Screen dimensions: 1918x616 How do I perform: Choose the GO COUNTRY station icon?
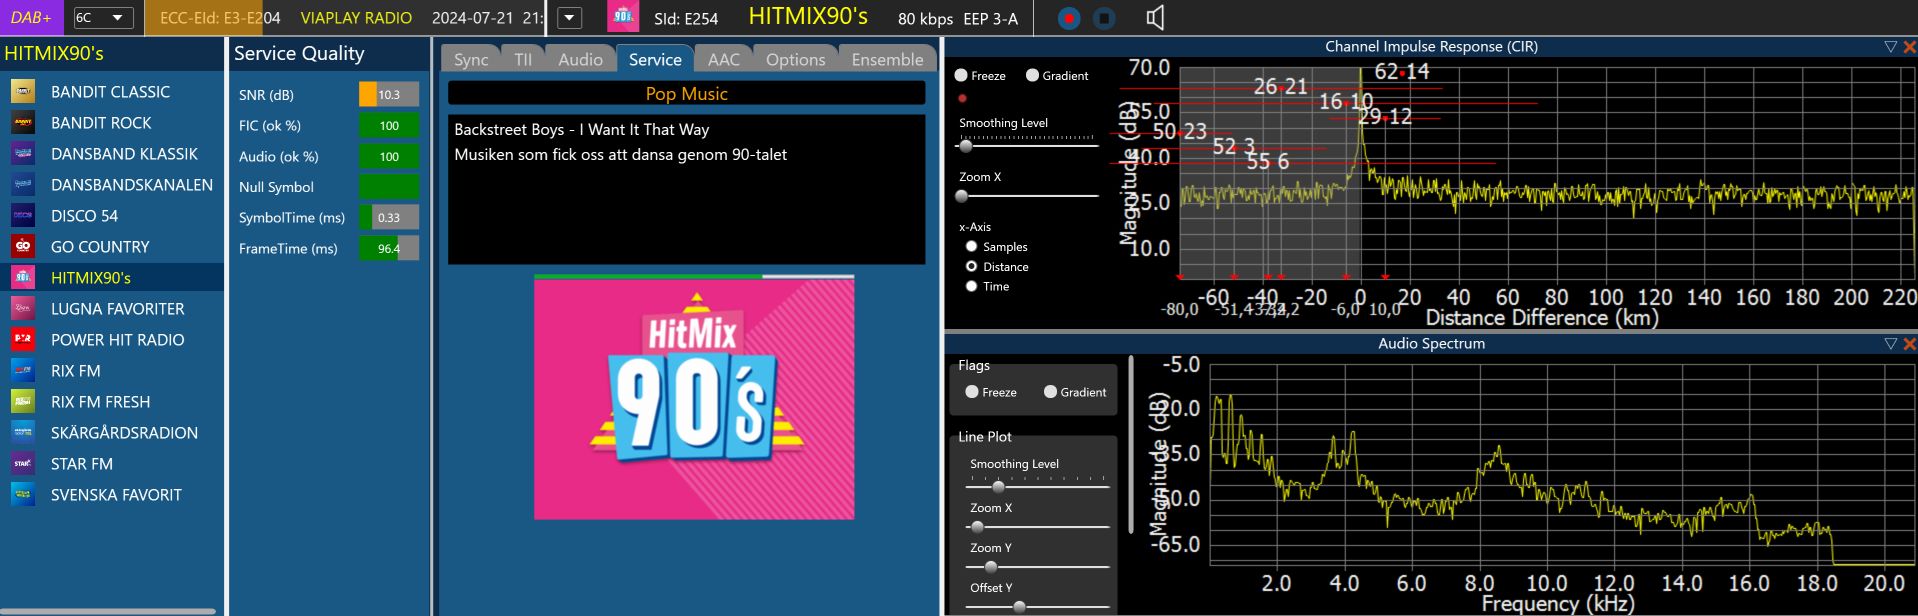tap(23, 247)
